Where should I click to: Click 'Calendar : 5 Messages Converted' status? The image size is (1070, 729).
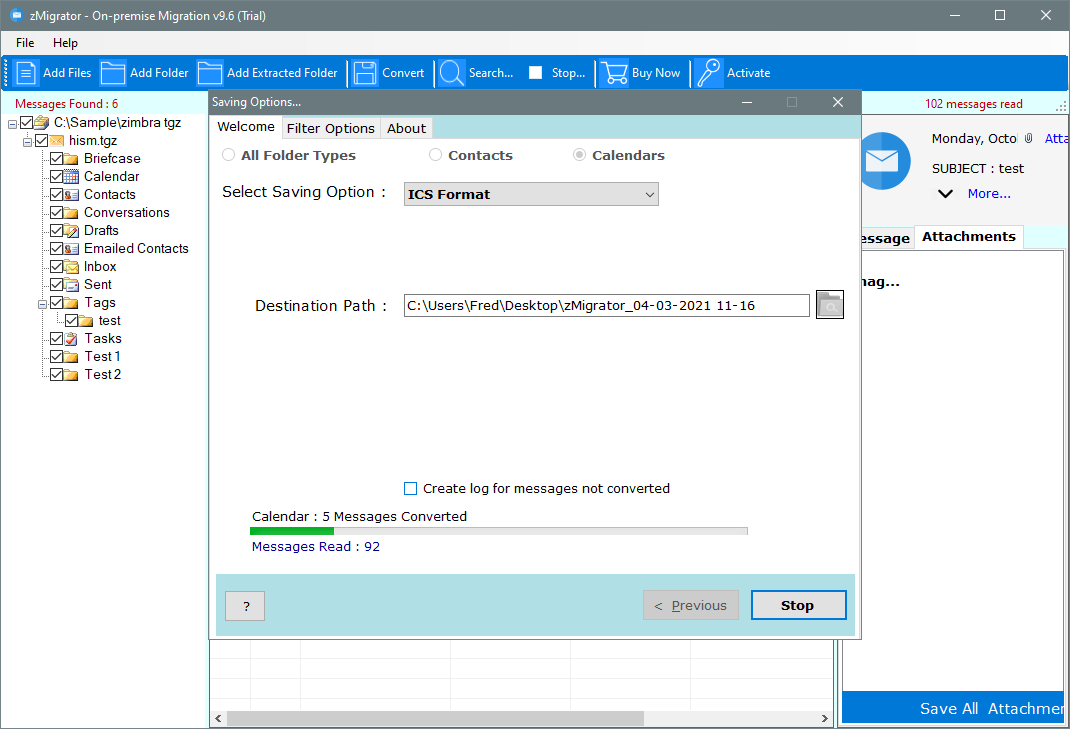pyautogui.click(x=360, y=516)
